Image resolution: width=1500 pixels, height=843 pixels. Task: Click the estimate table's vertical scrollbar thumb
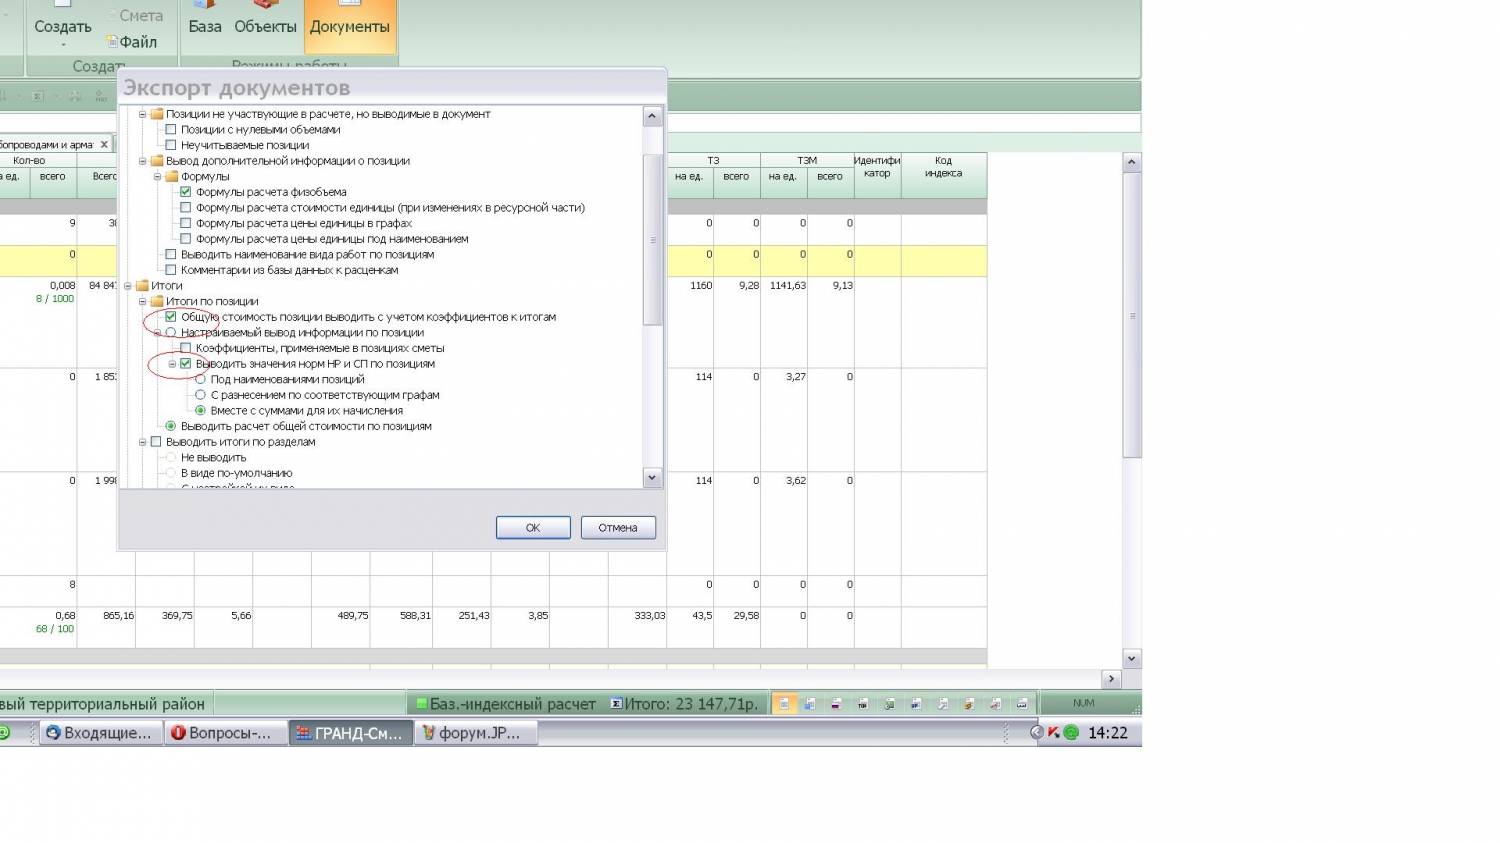pos(1132,316)
